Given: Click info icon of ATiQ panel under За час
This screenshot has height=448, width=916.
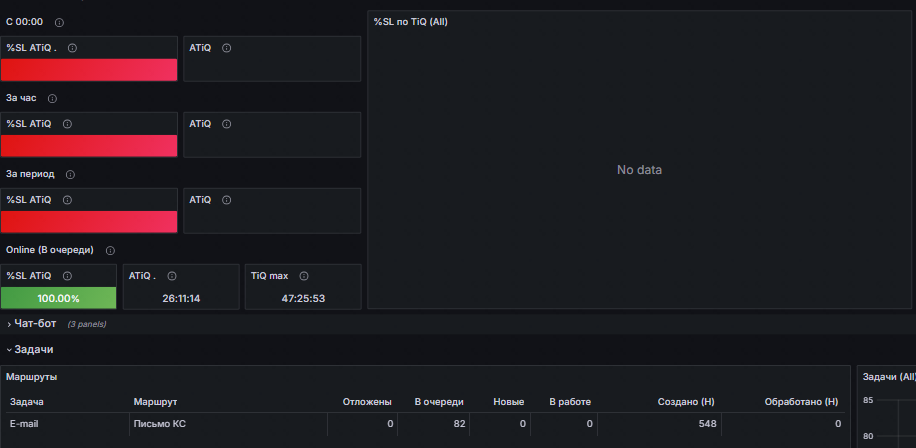Looking at the screenshot, I should click(x=227, y=124).
